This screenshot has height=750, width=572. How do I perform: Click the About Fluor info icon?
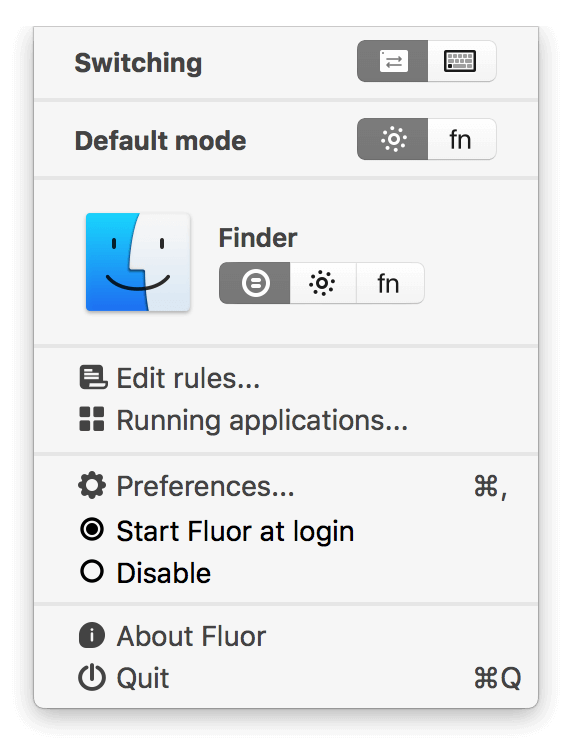[92, 636]
